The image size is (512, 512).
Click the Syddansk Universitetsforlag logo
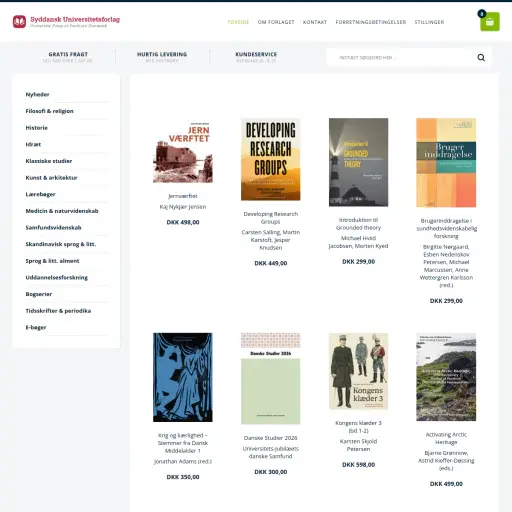(66, 21)
